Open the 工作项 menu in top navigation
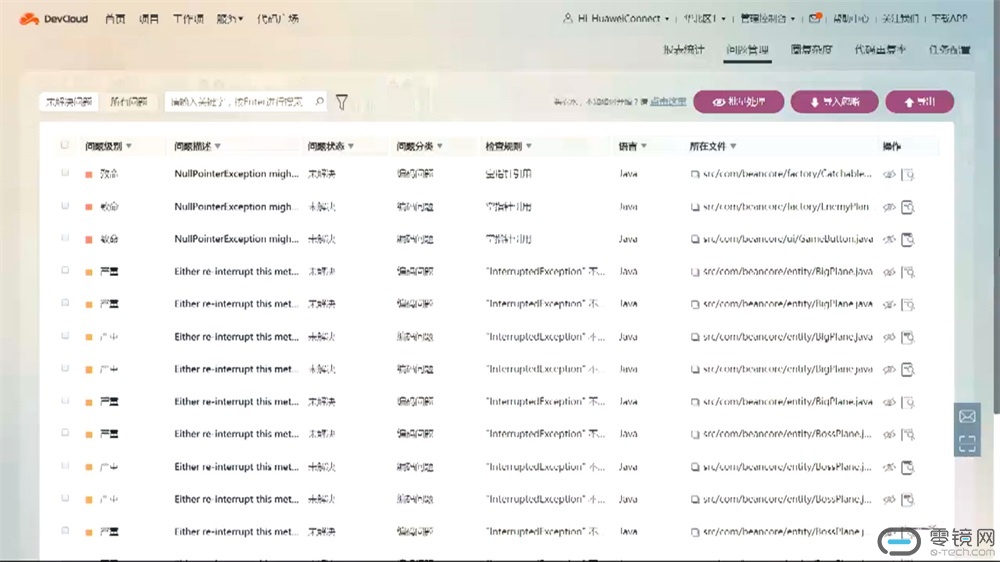Viewport: 1000px width, 562px height. [187, 18]
